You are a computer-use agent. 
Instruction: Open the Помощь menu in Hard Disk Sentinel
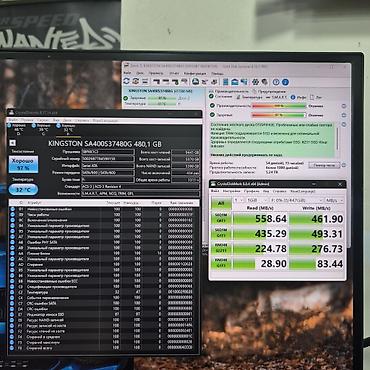coord(217,73)
